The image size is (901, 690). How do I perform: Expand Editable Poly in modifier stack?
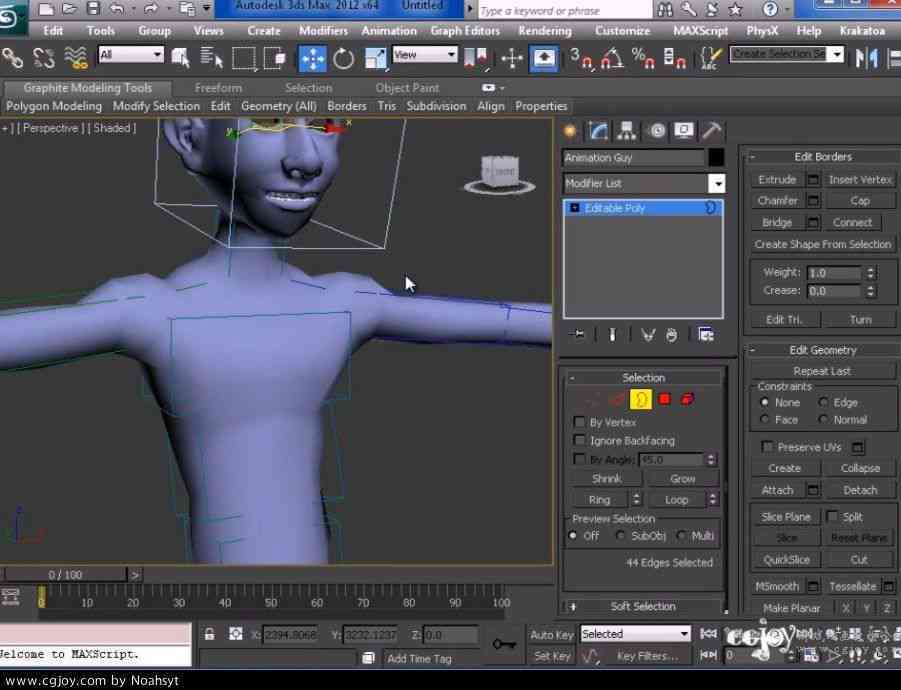coord(573,208)
